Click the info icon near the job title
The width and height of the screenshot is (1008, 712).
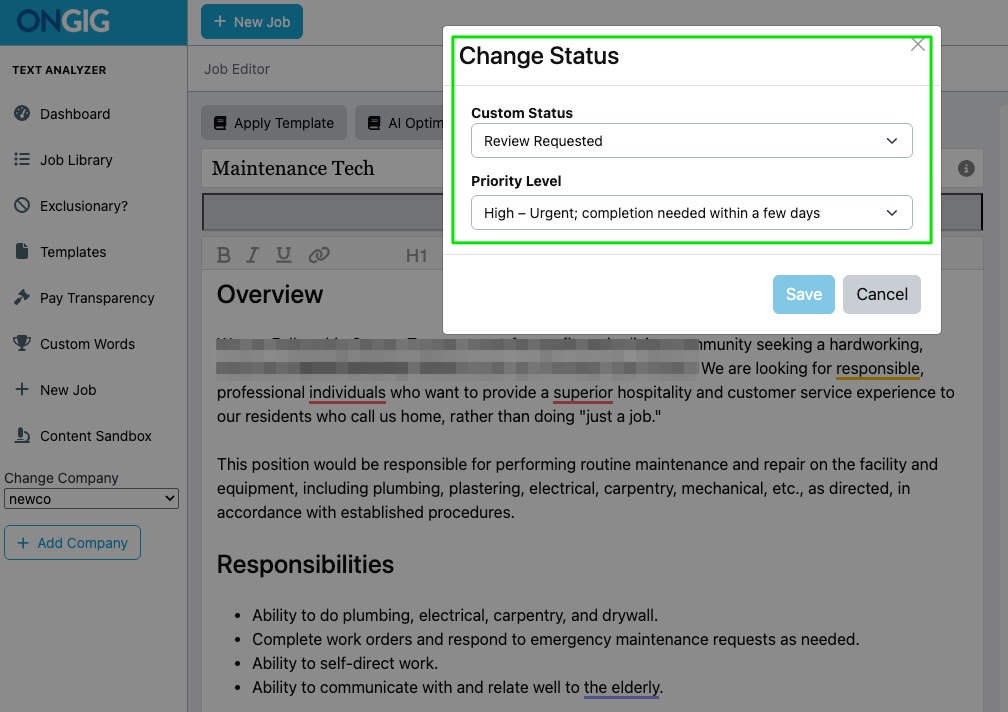[x=966, y=168]
